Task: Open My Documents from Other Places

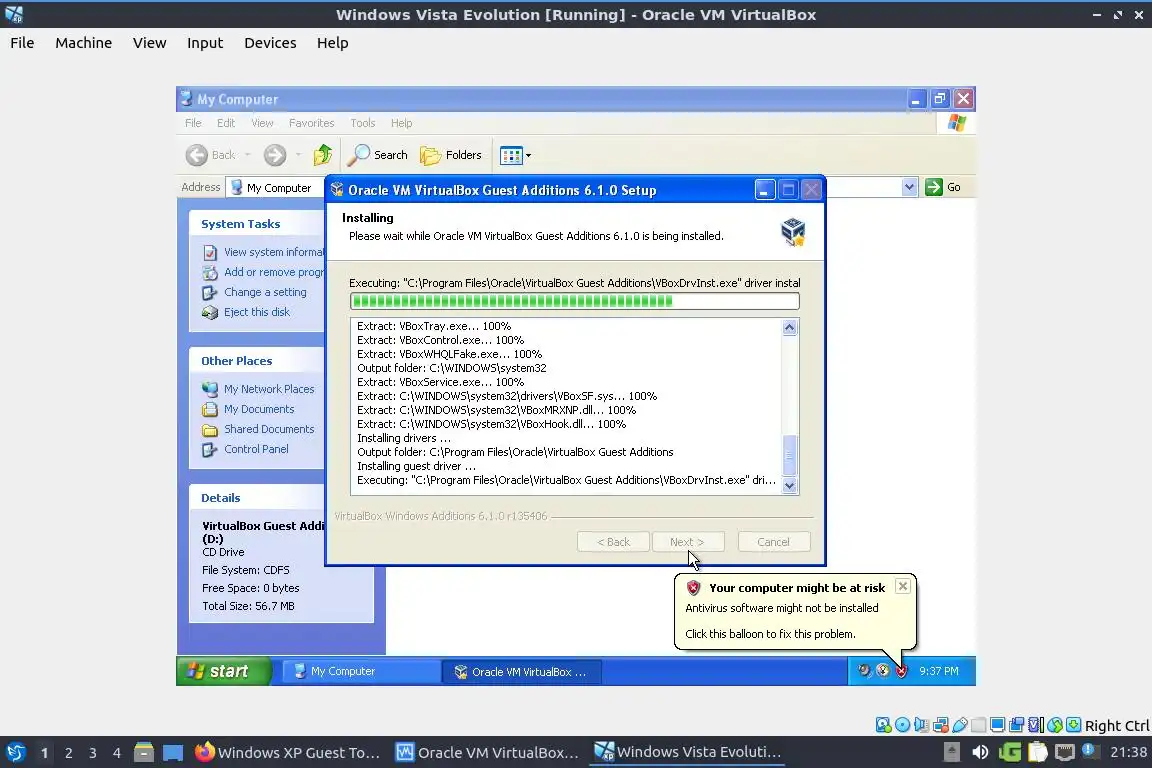Action: (248, 409)
